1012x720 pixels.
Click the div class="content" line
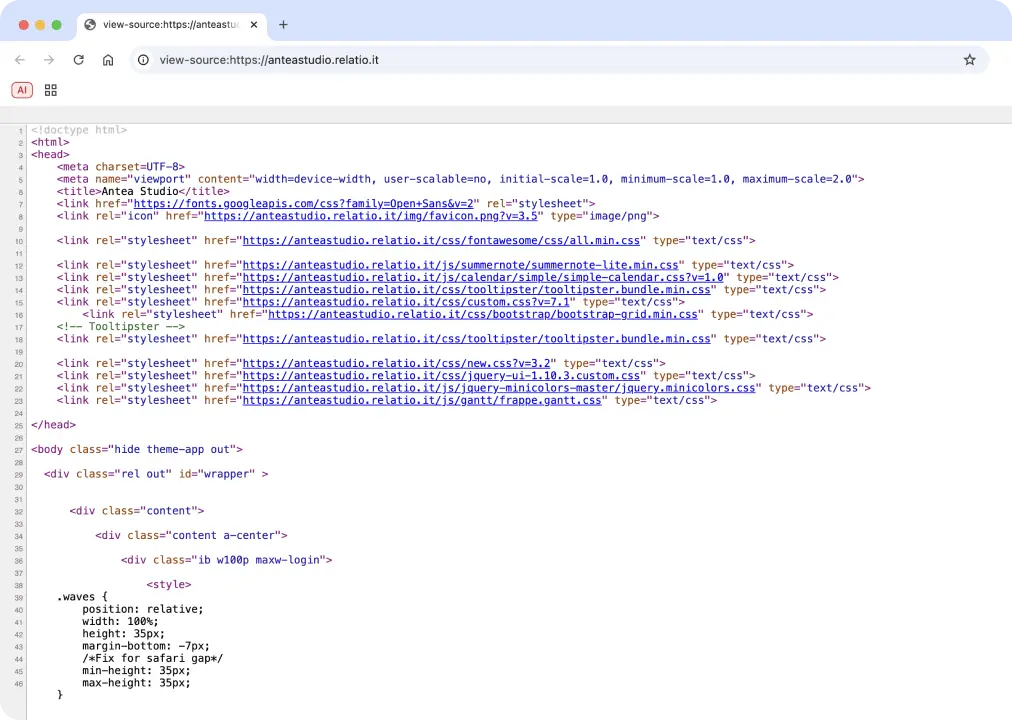[x=137, y=511]
